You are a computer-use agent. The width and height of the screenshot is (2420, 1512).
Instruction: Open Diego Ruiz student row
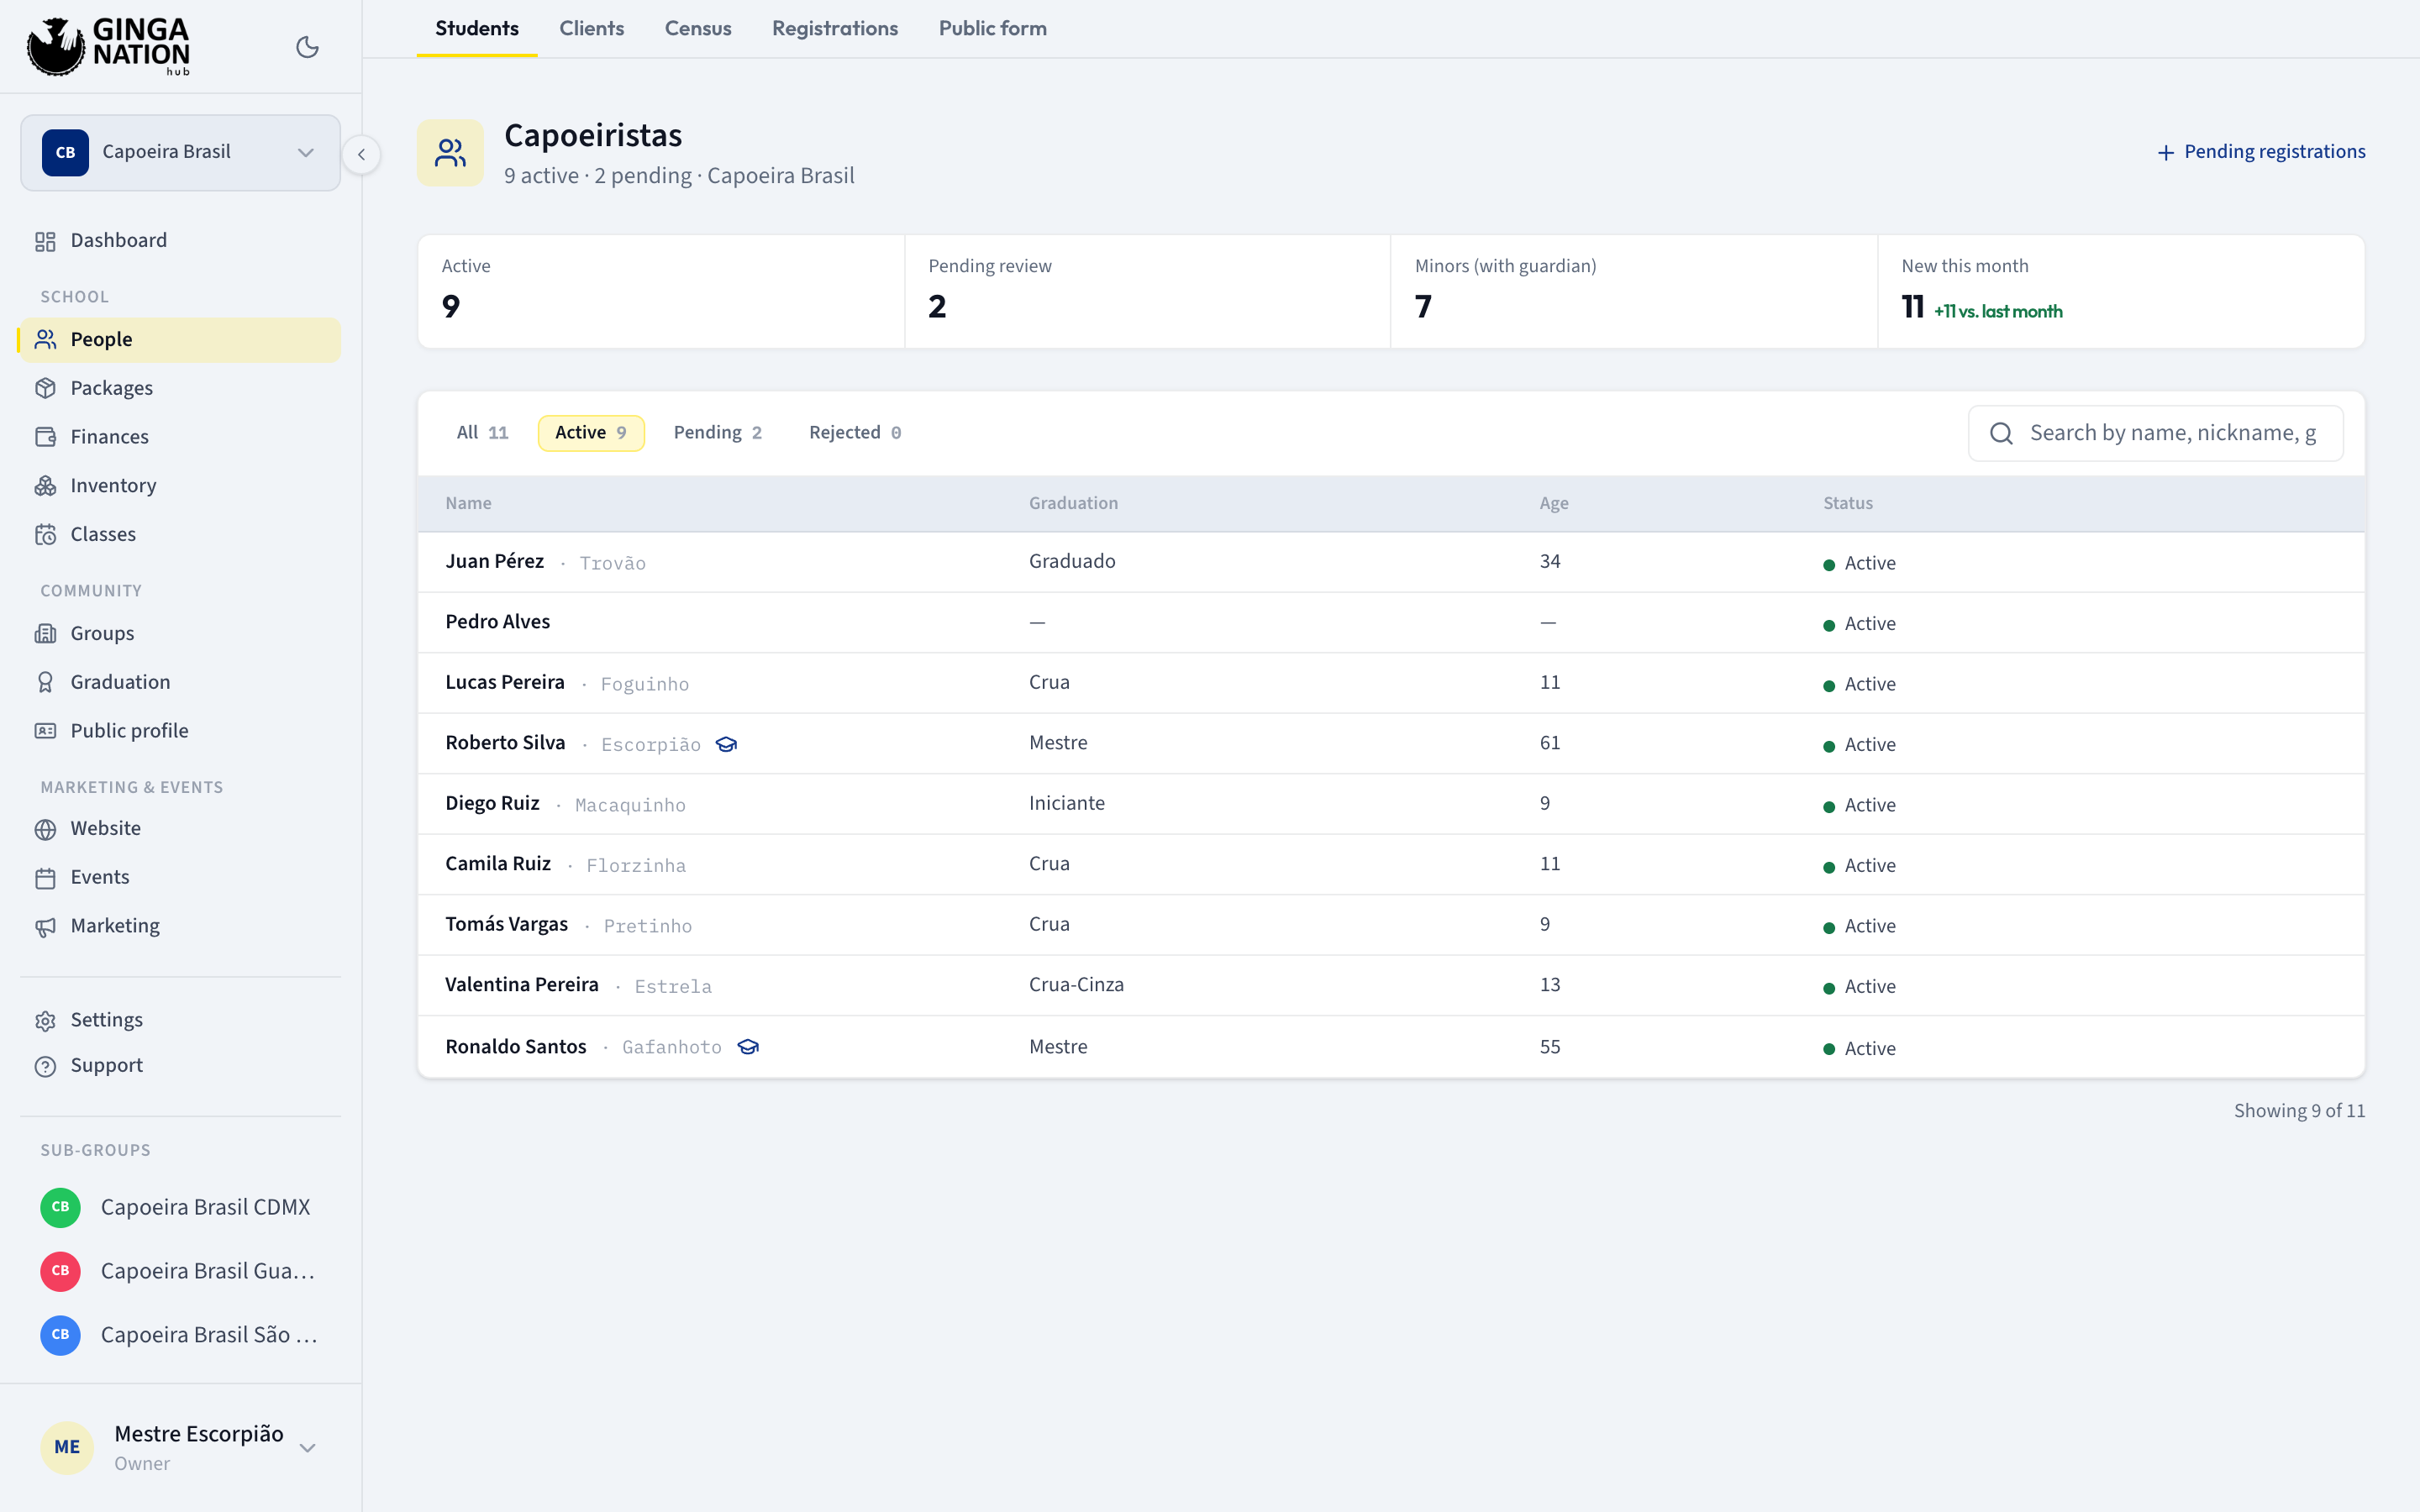(x=1391, y=804)
